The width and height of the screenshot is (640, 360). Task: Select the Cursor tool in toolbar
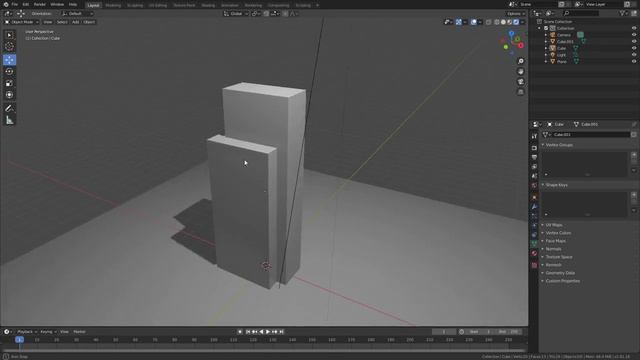tap(9, 47)
